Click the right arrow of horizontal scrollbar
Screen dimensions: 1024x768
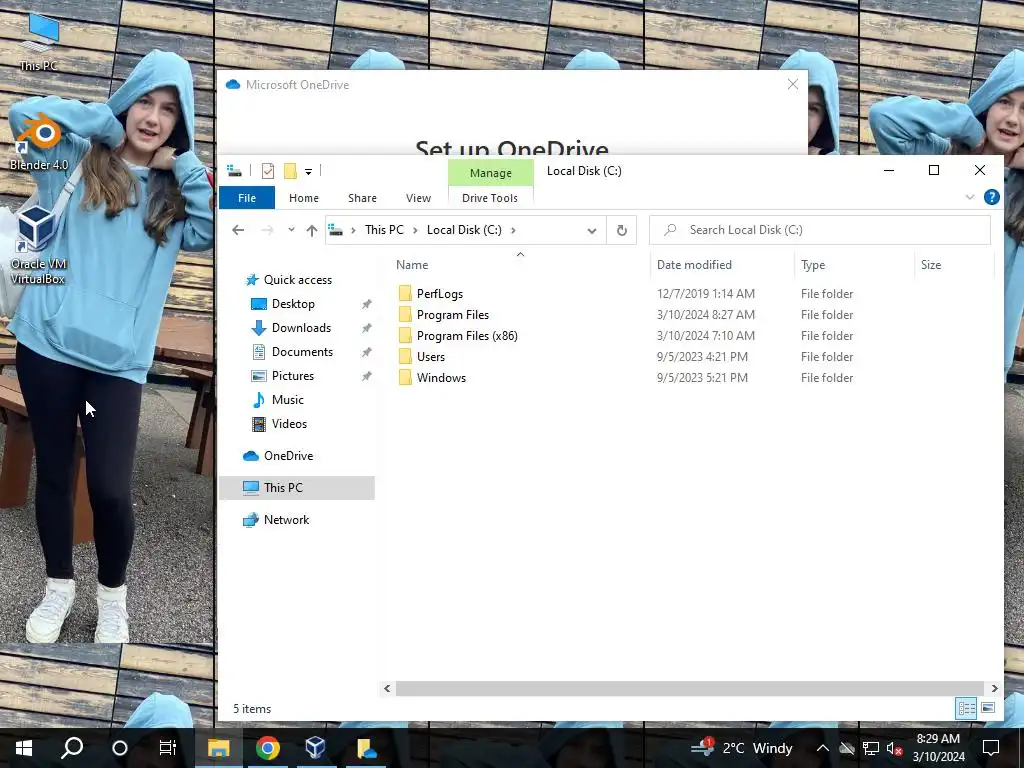(x=994, y=688)
